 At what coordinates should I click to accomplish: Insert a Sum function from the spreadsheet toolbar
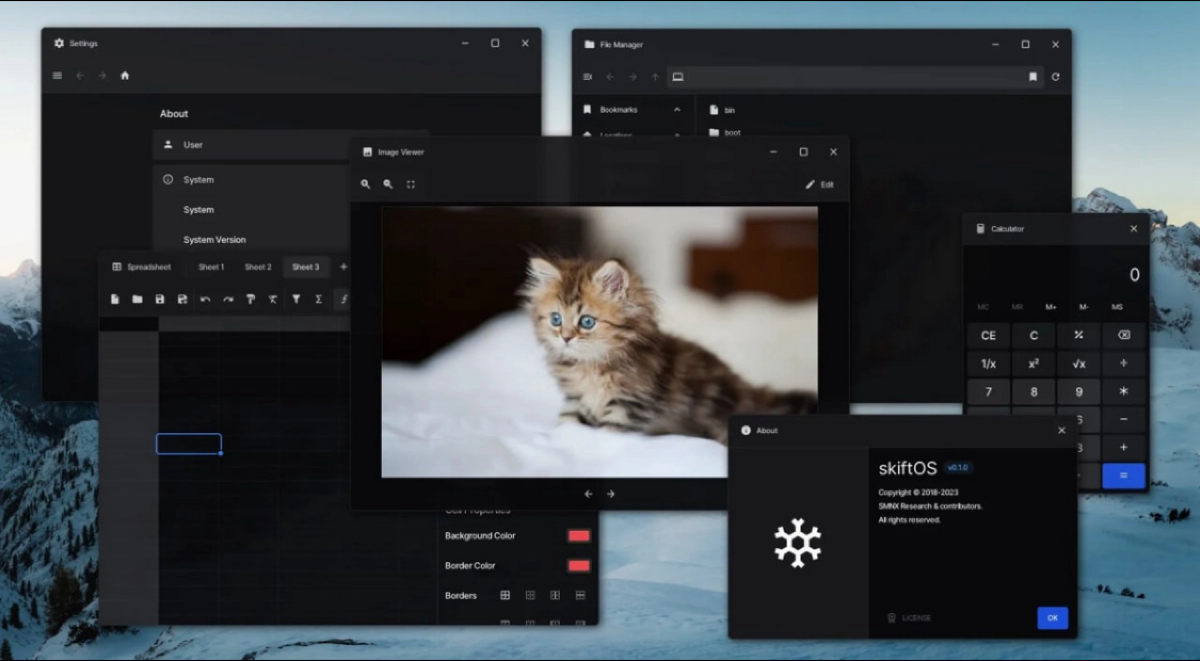point(317,298)
